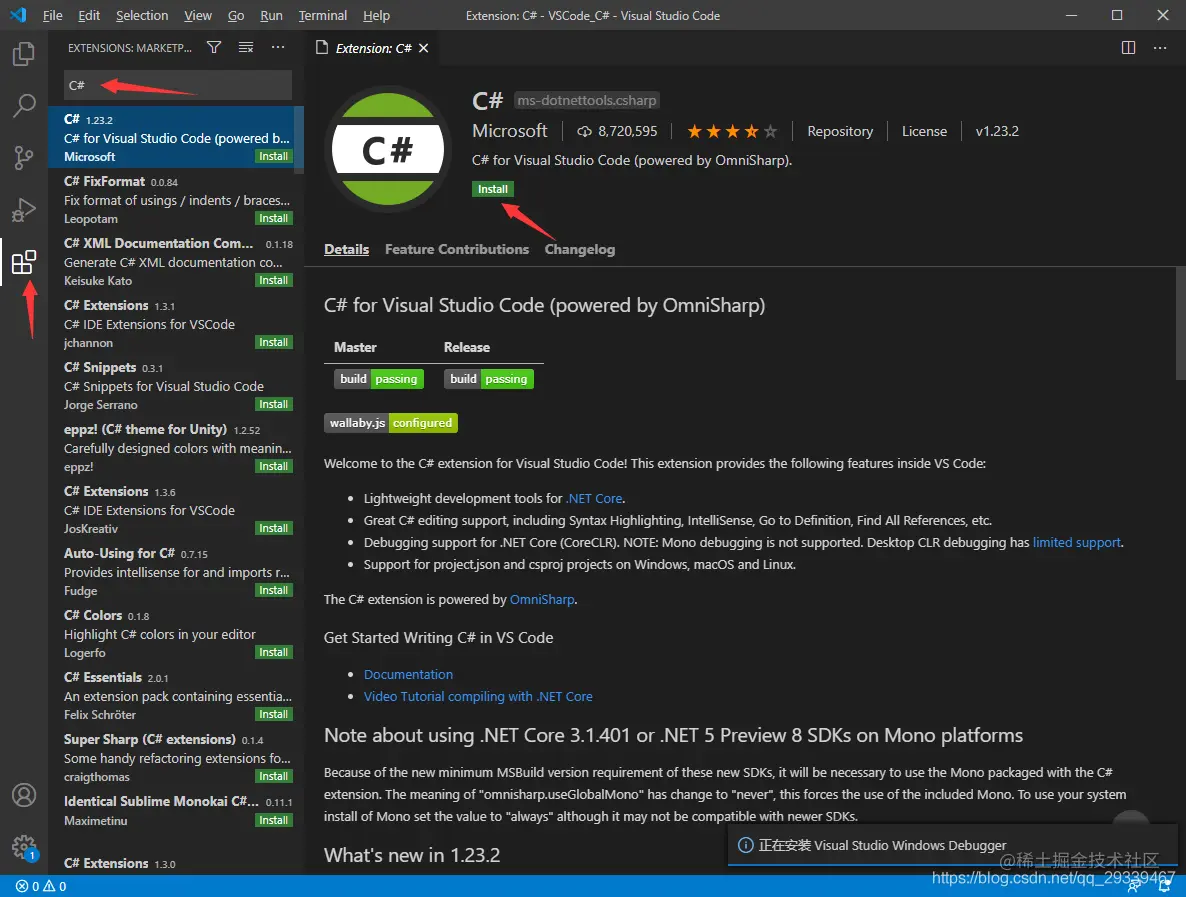The image size is (1186, 897).
Task: Click the wallaby.js configured badge
Action: pyautogui.click(x=391, y=423)
